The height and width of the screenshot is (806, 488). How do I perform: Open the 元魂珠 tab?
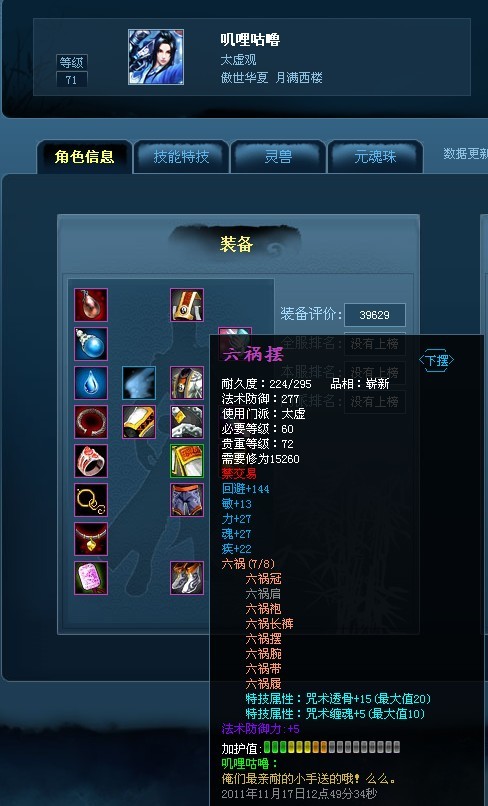pos(375,157)
